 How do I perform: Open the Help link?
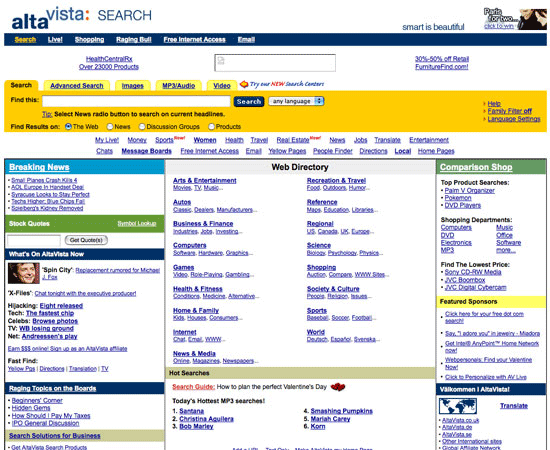(494, 103)
